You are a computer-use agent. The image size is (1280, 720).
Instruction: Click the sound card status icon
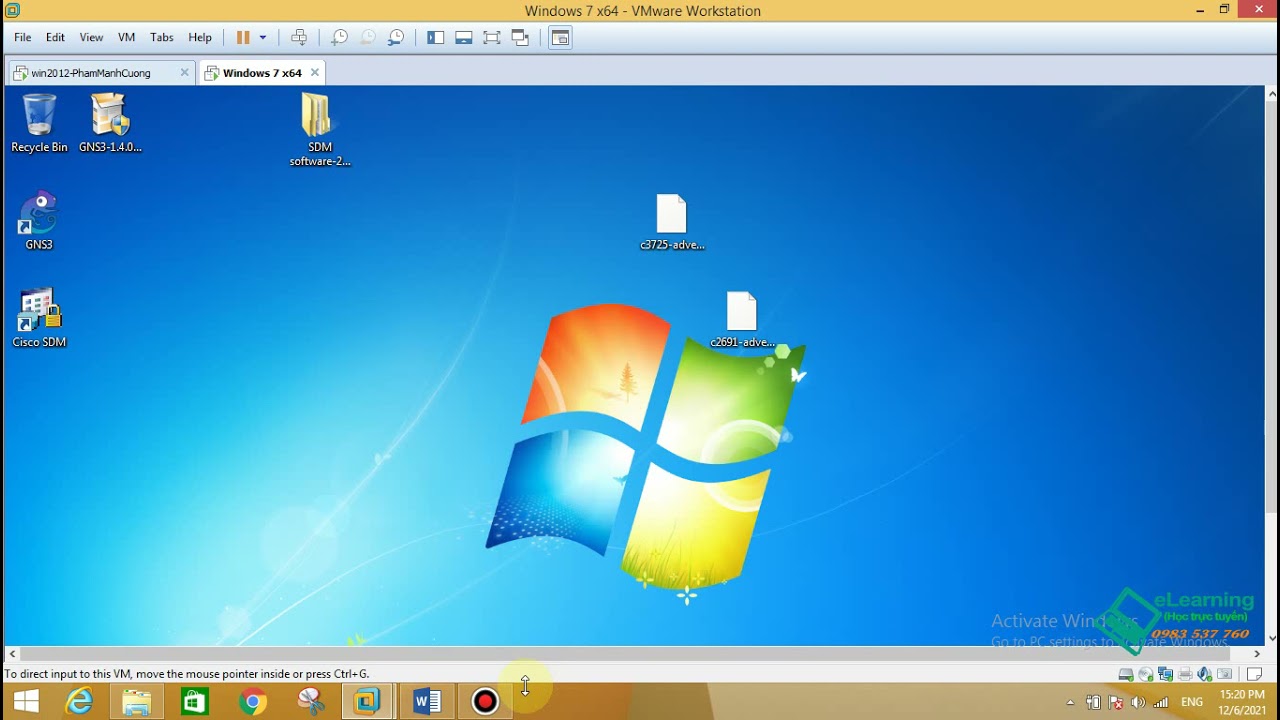1204,674
